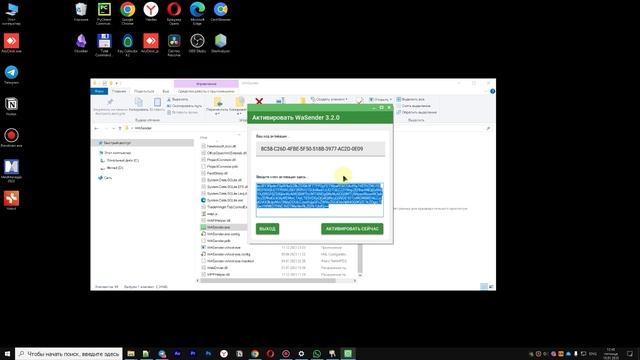
Task: Select WebDriver.dll file row
Action: (215, 268)
